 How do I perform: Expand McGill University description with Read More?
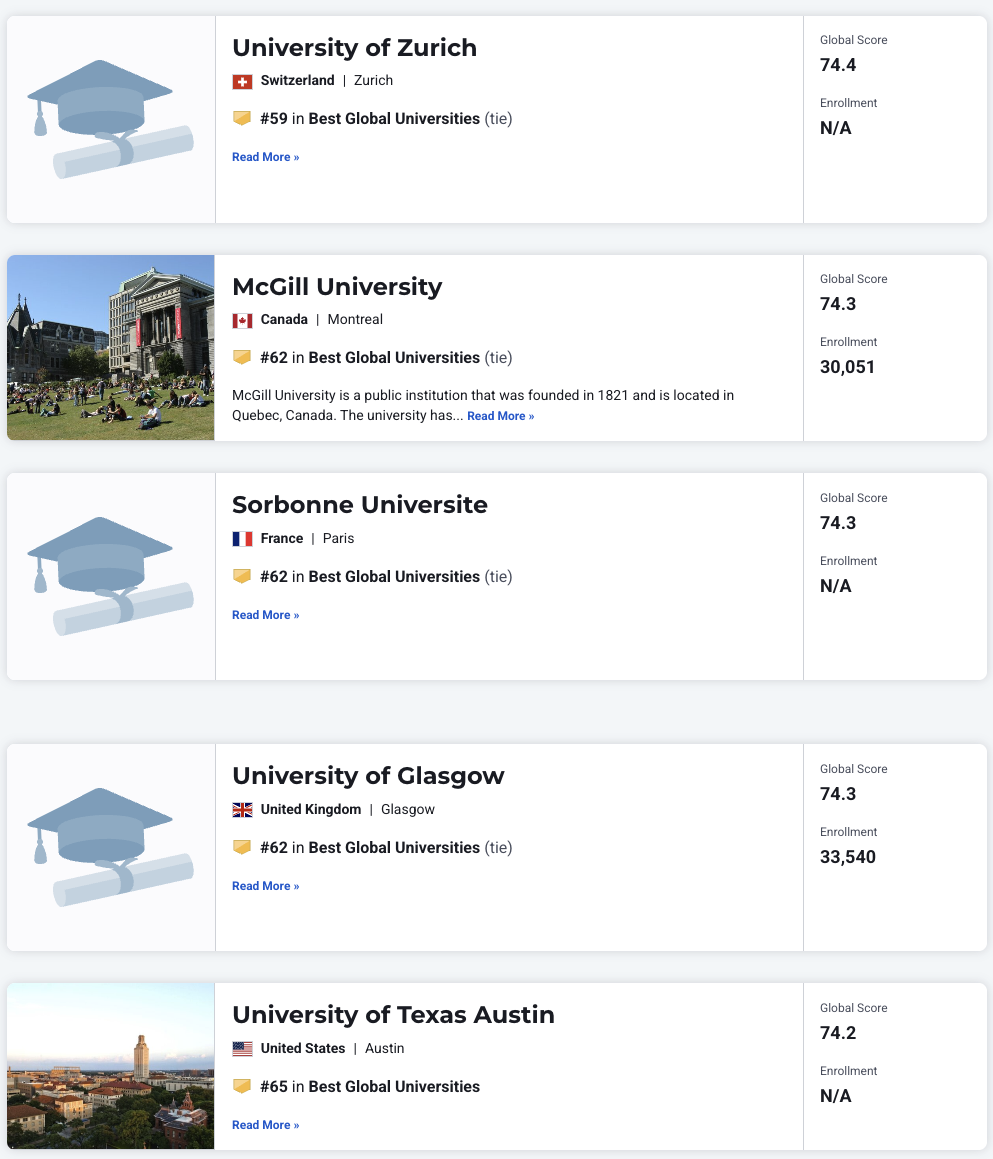pos(500,416)
